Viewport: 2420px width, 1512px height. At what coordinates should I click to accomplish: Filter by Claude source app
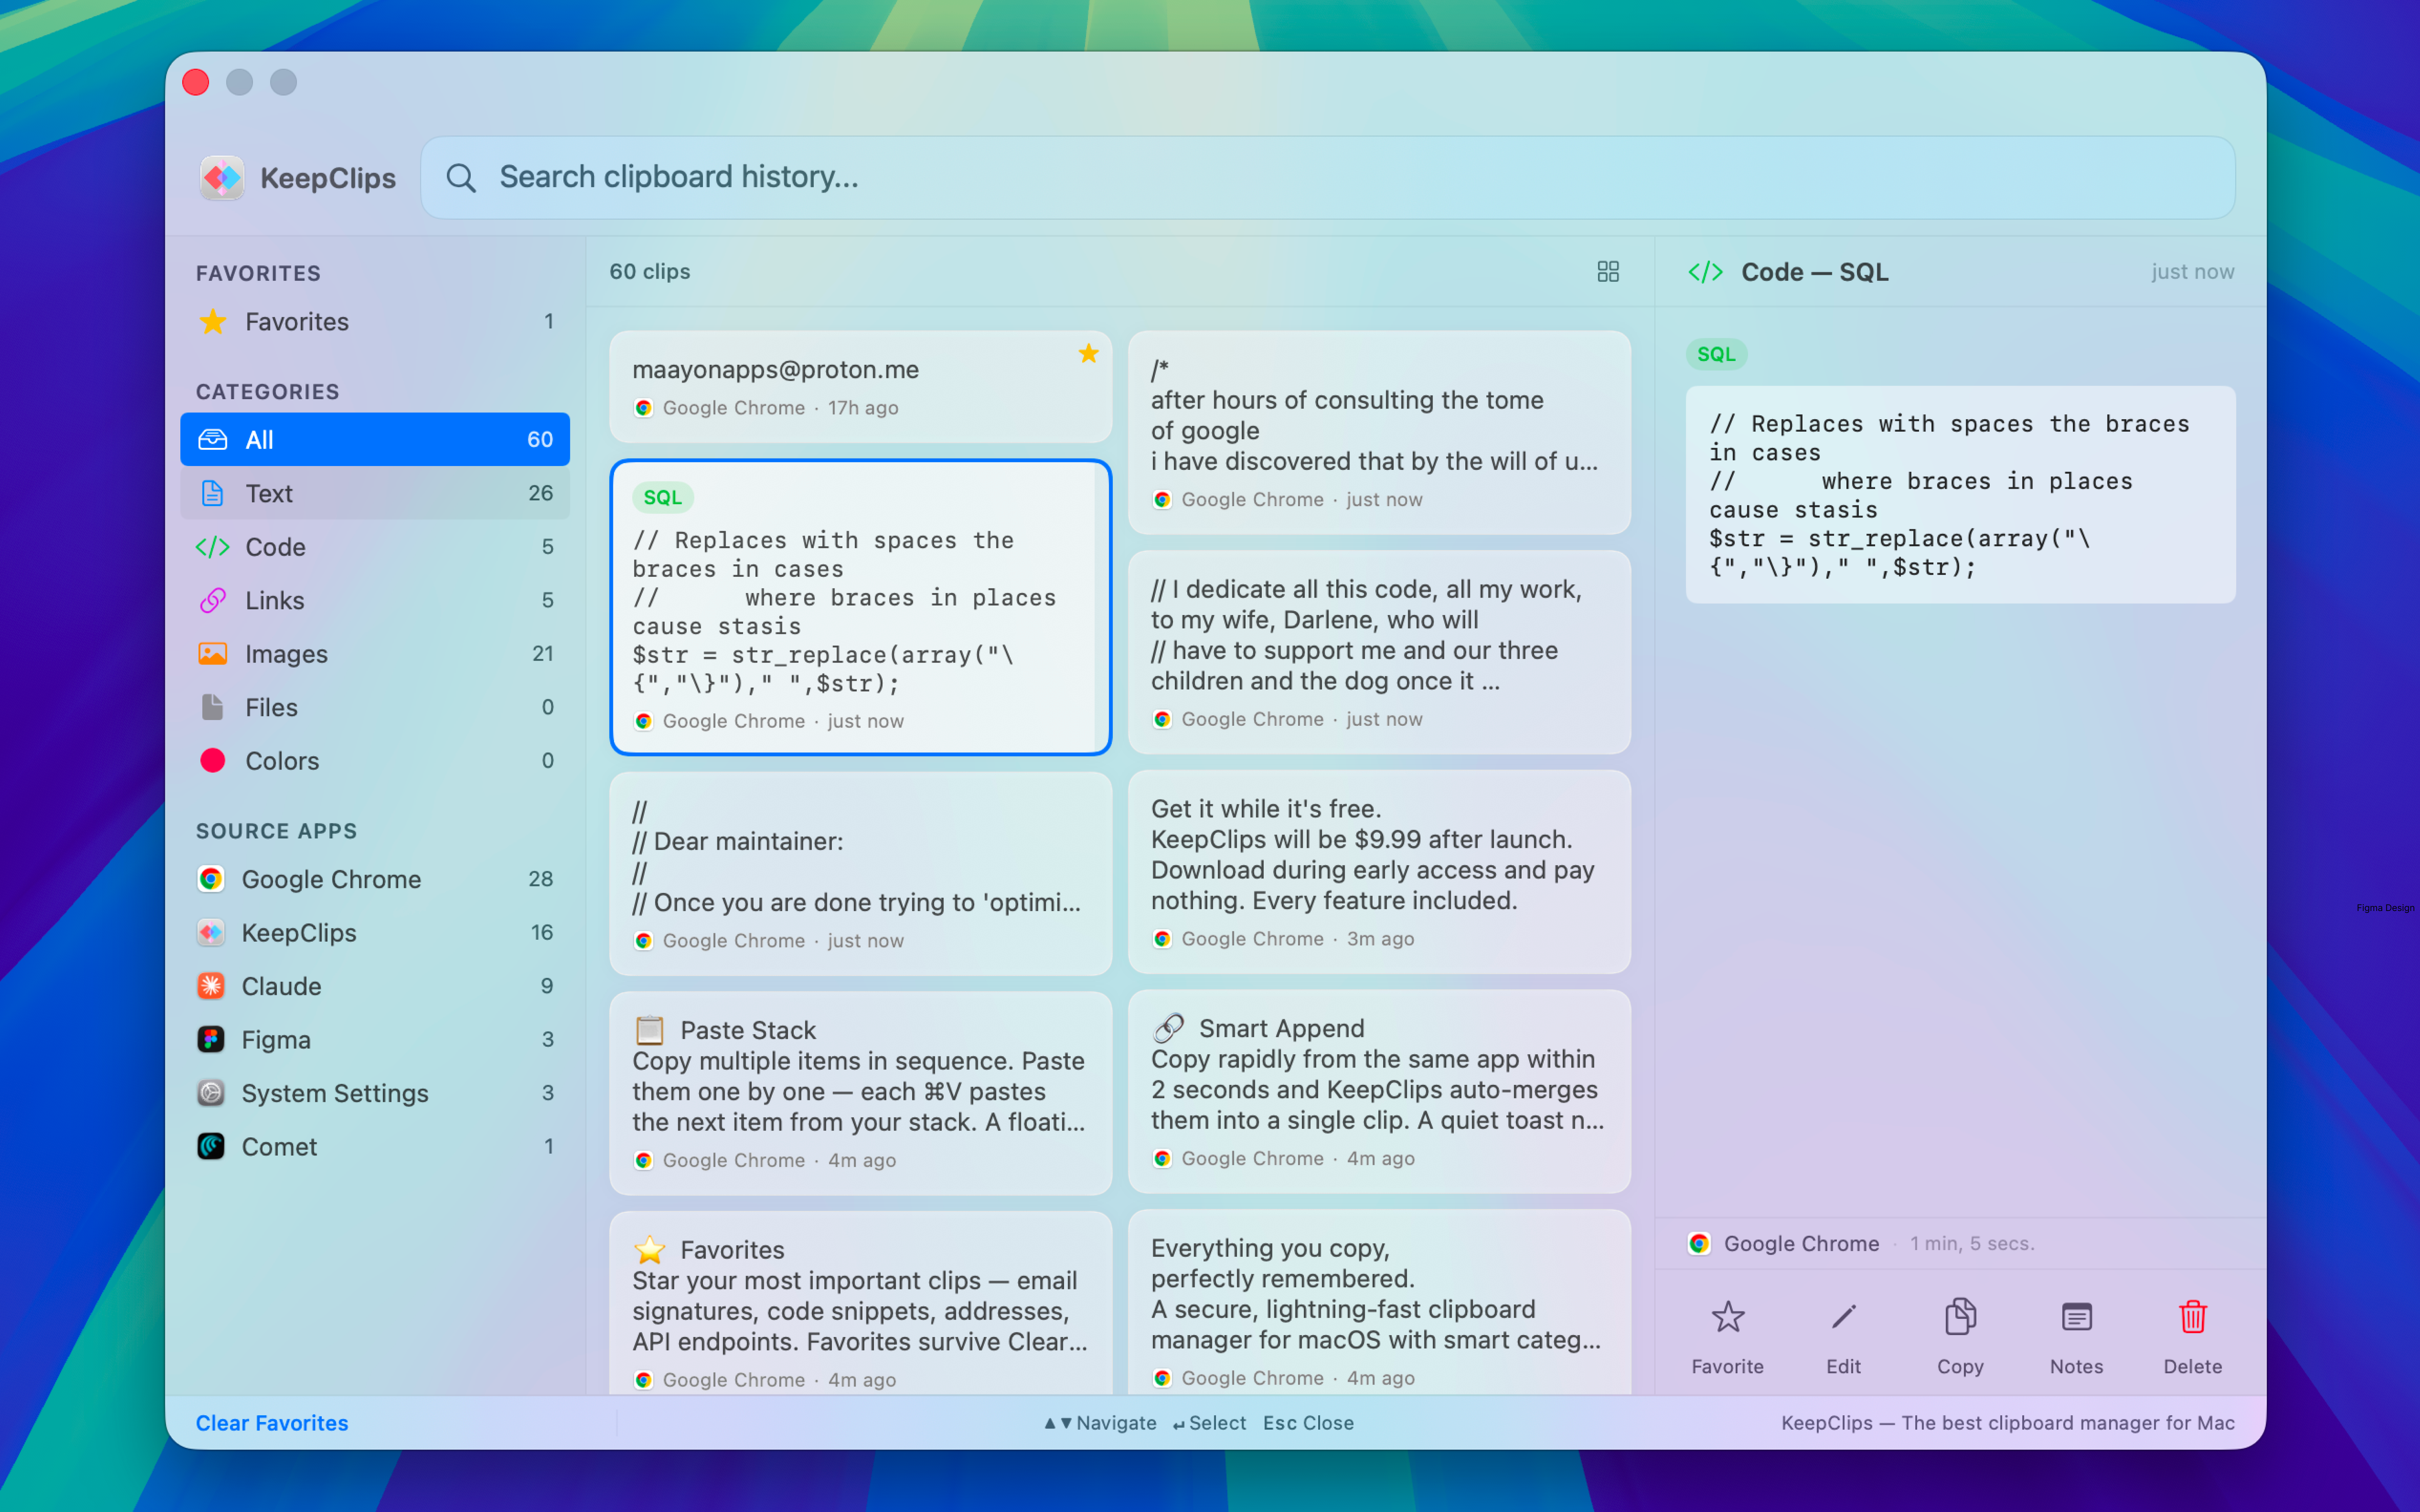point(375,986)
